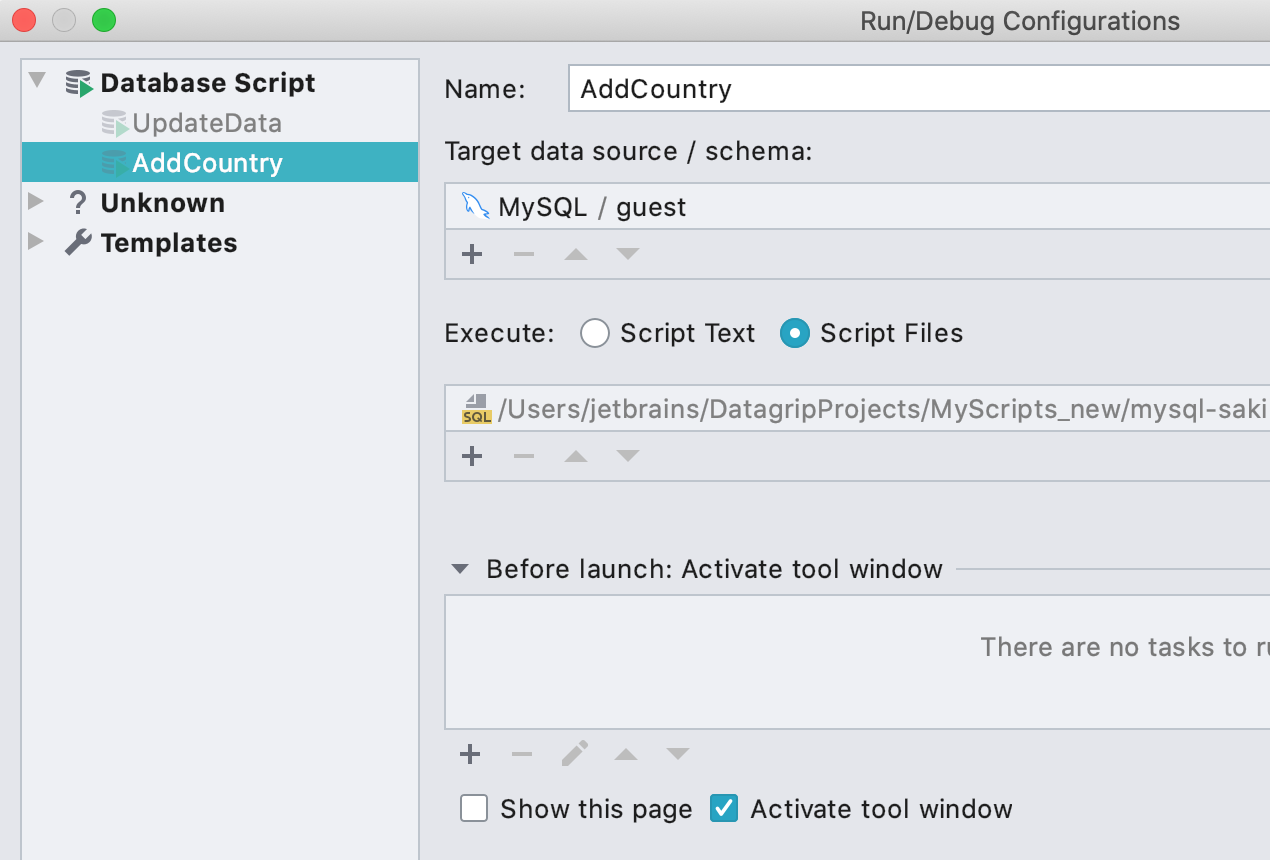The width and height of the screenshot is (1270, 860).
Task: Select the UpdateData configuration
Action: pyautogui.click(x=207, y=124)
